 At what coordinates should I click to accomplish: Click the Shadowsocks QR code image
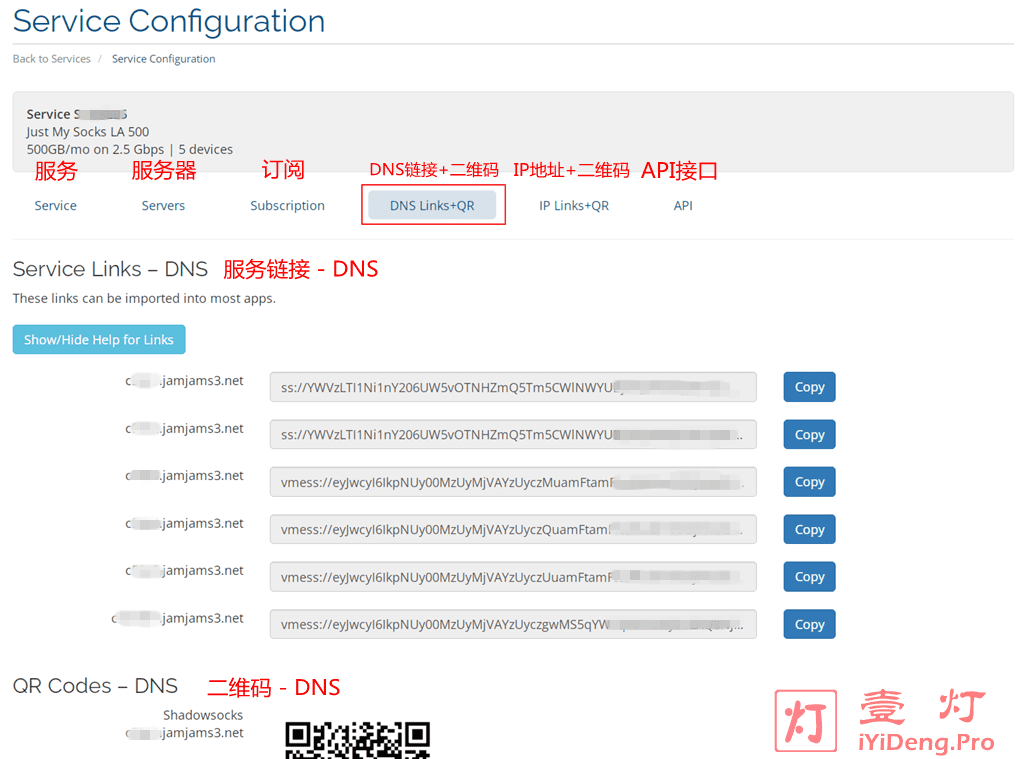(x=358, y=740)
